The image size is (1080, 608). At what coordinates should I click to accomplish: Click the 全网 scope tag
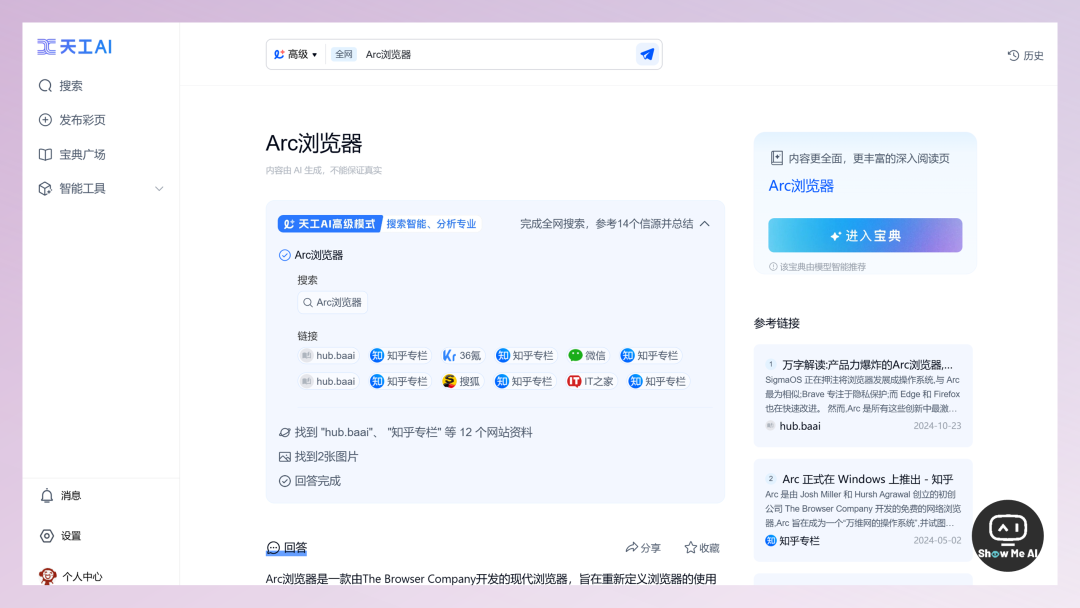point(344,54)
